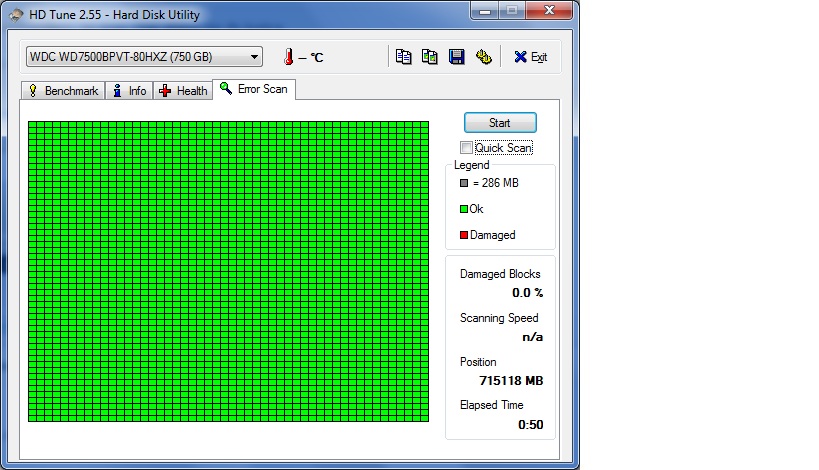Click the red Damaged legend square

(464, 235)
